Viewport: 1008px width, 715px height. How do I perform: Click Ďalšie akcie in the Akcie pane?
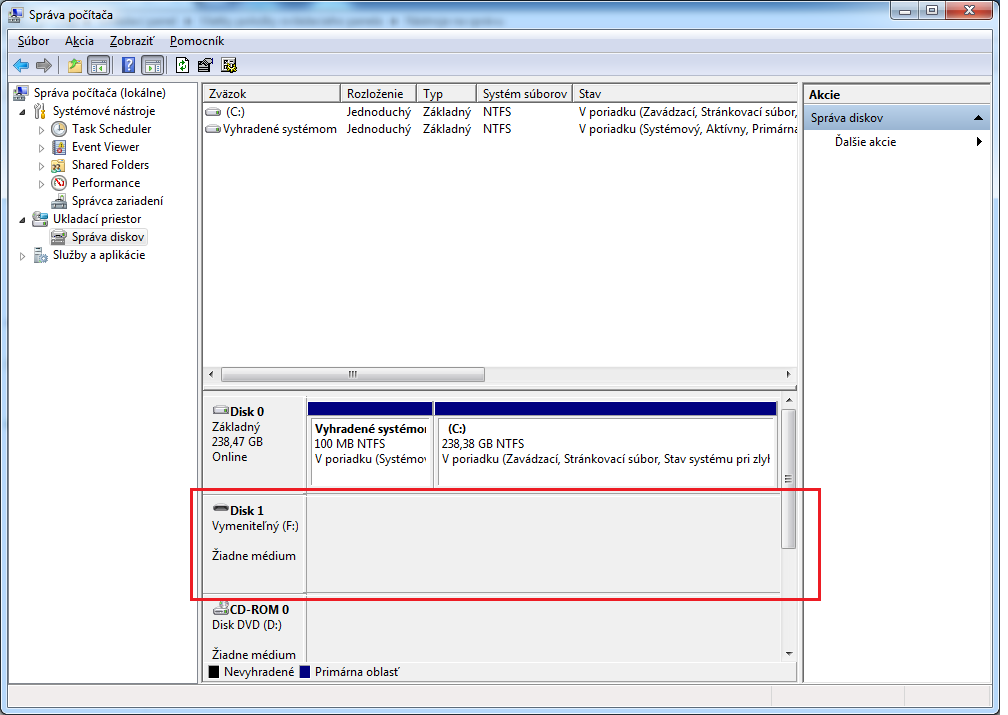(865, 141)
